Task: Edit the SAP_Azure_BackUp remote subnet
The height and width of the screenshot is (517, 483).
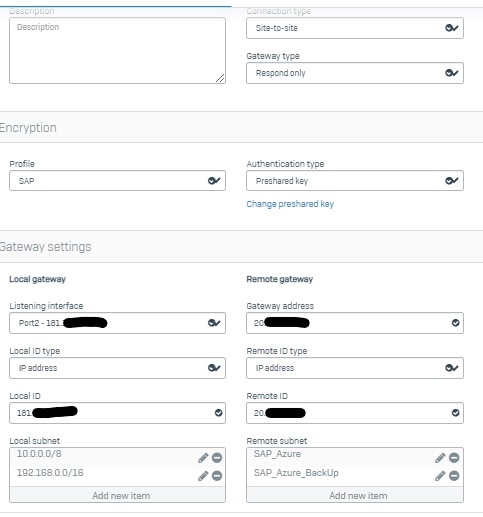Action: pyautogui.click(x=440, y=476)
